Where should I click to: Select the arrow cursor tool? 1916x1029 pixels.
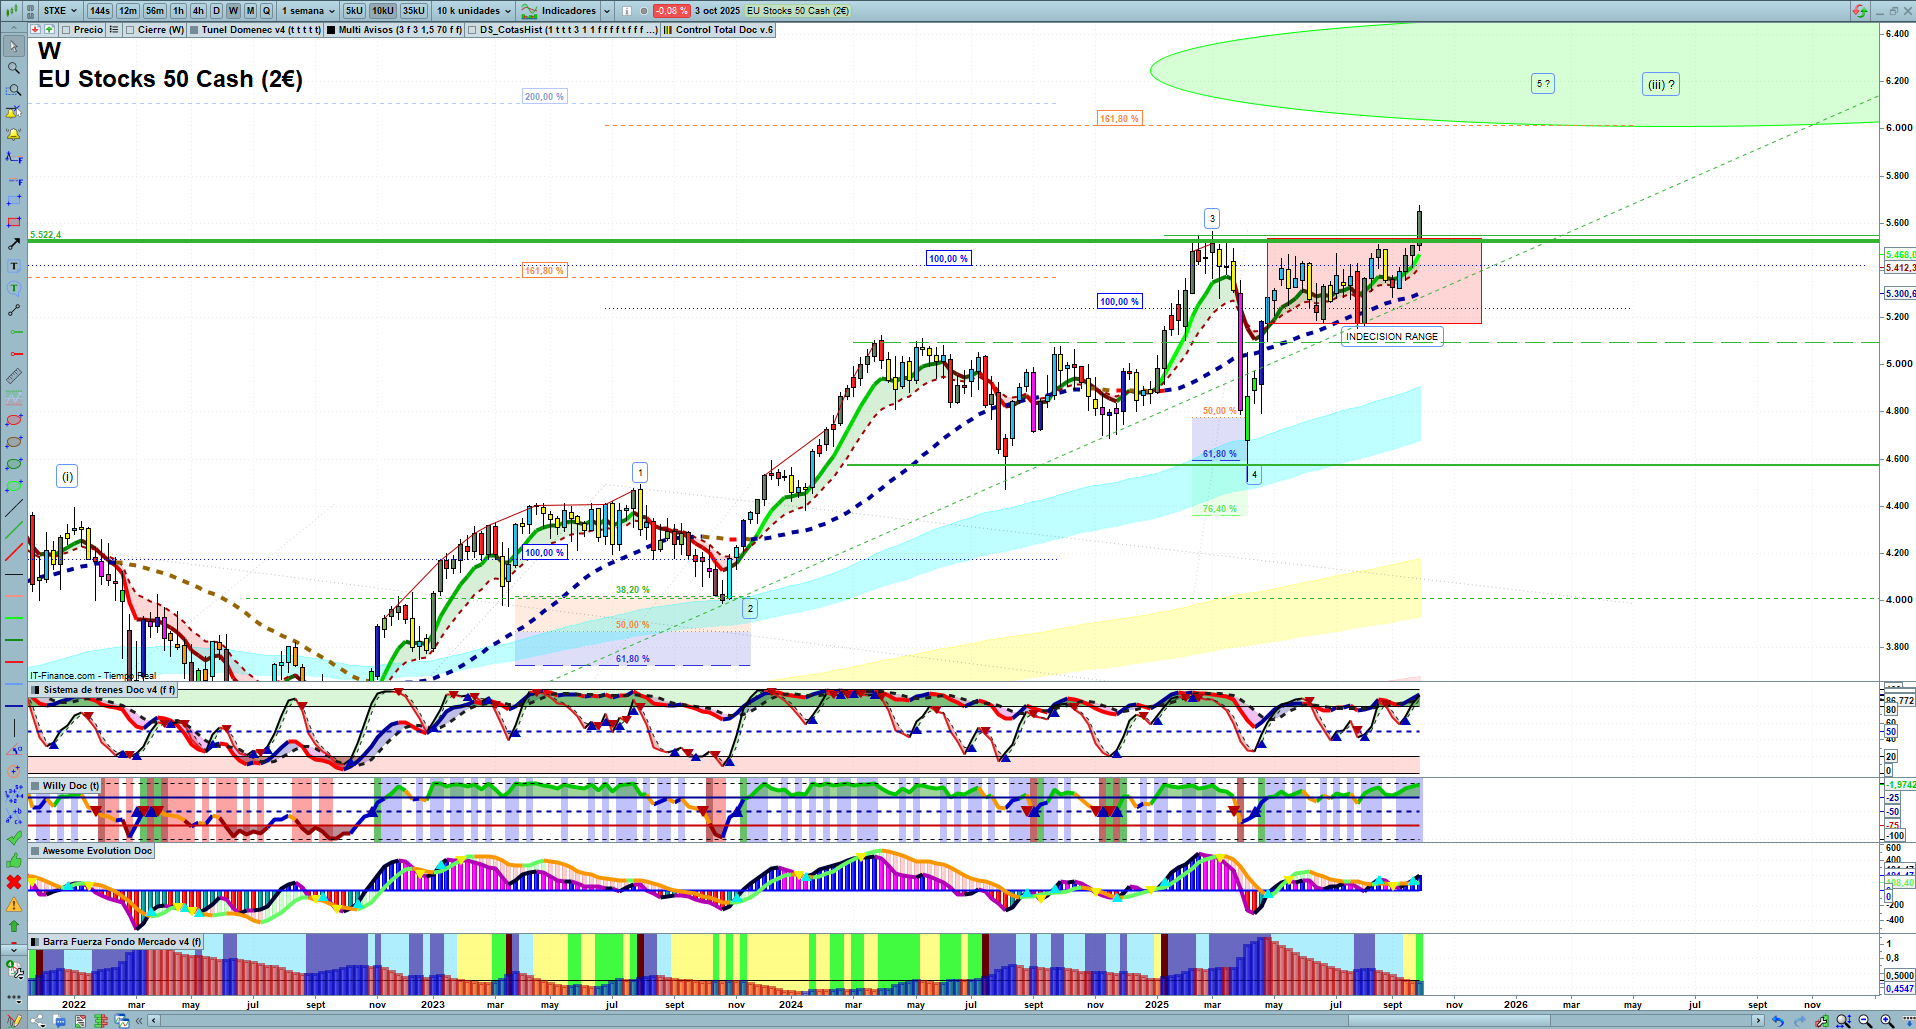(x=14, y=46)
